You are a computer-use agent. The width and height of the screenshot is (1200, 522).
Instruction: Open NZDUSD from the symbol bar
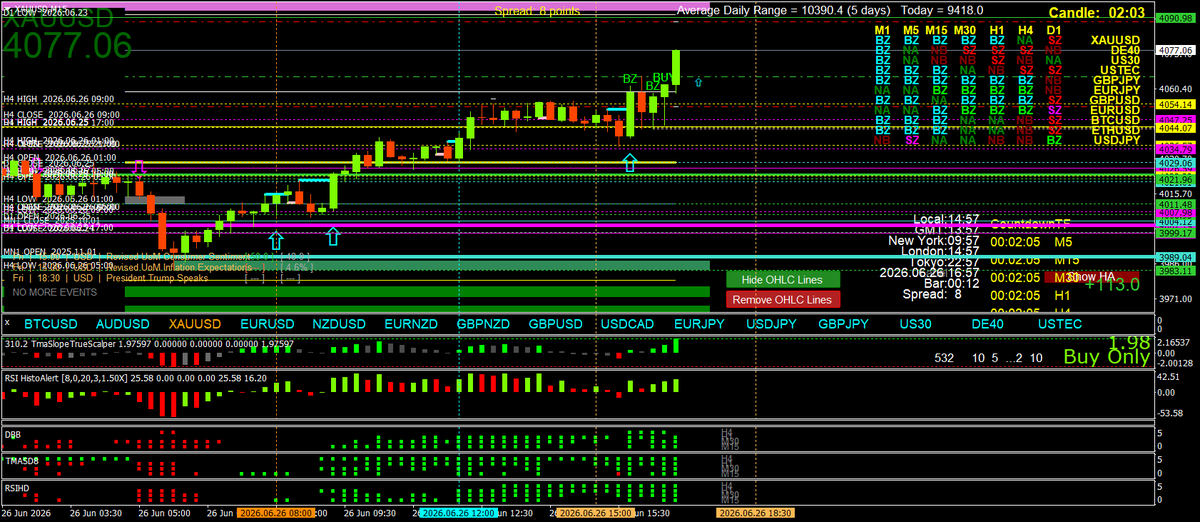click(339, 324)
